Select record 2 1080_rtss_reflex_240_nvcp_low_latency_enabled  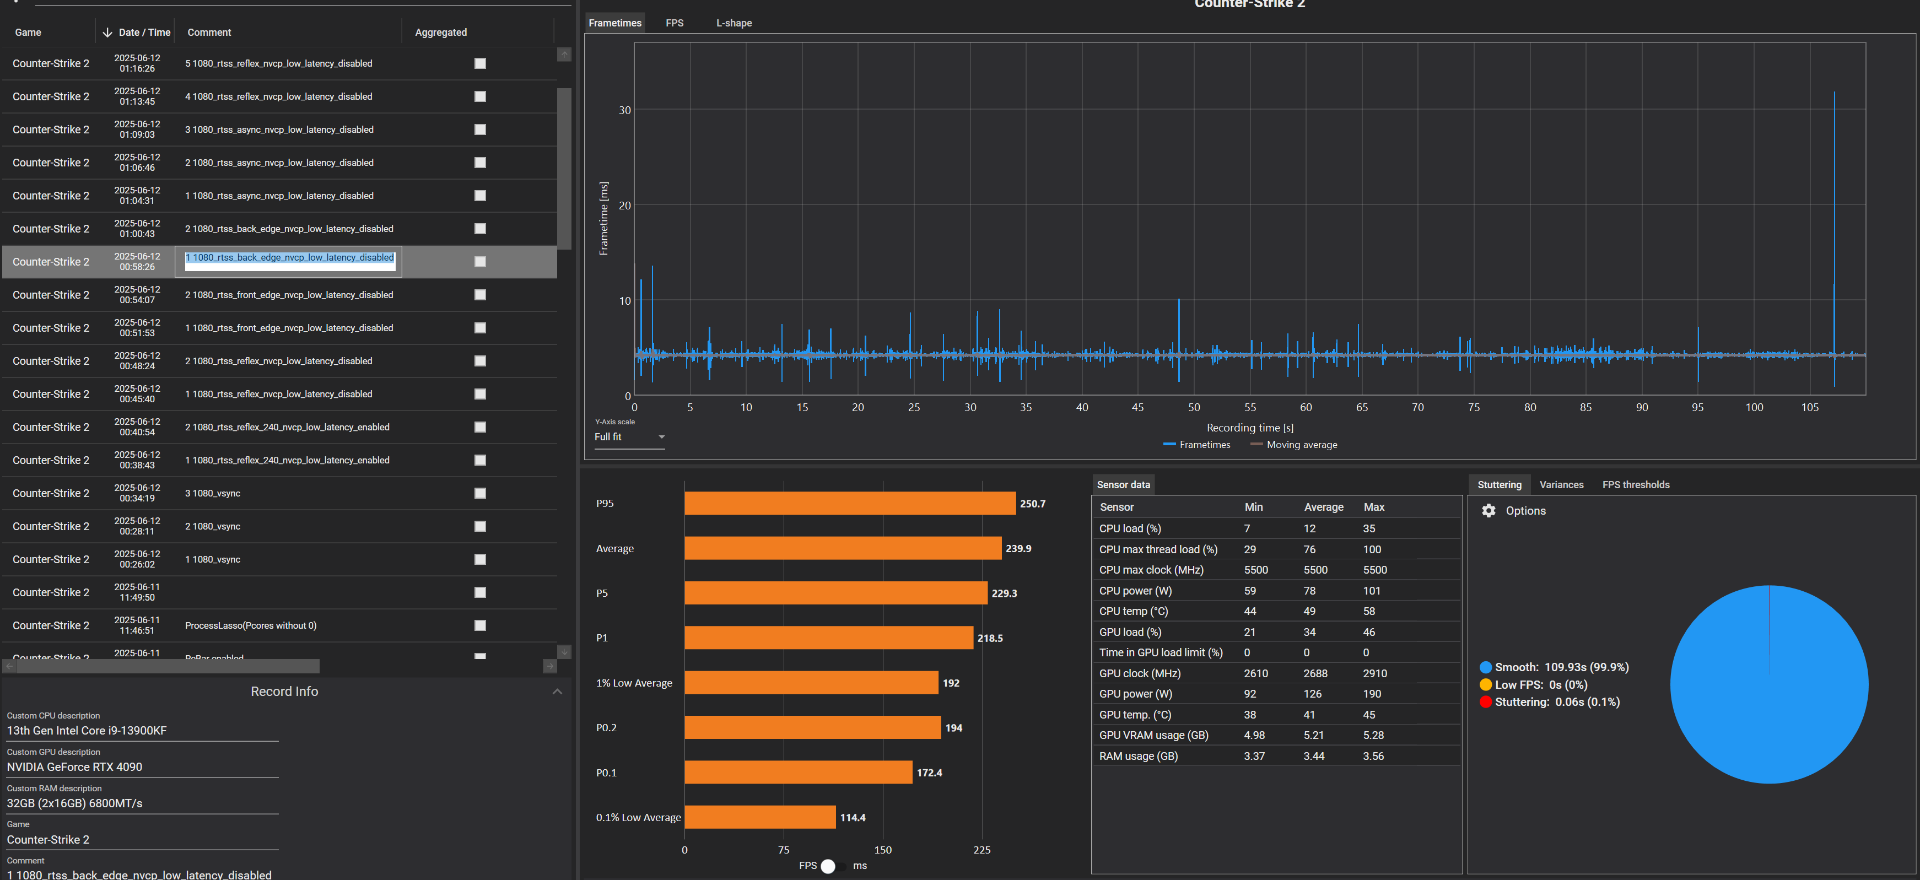pos(279,427)
